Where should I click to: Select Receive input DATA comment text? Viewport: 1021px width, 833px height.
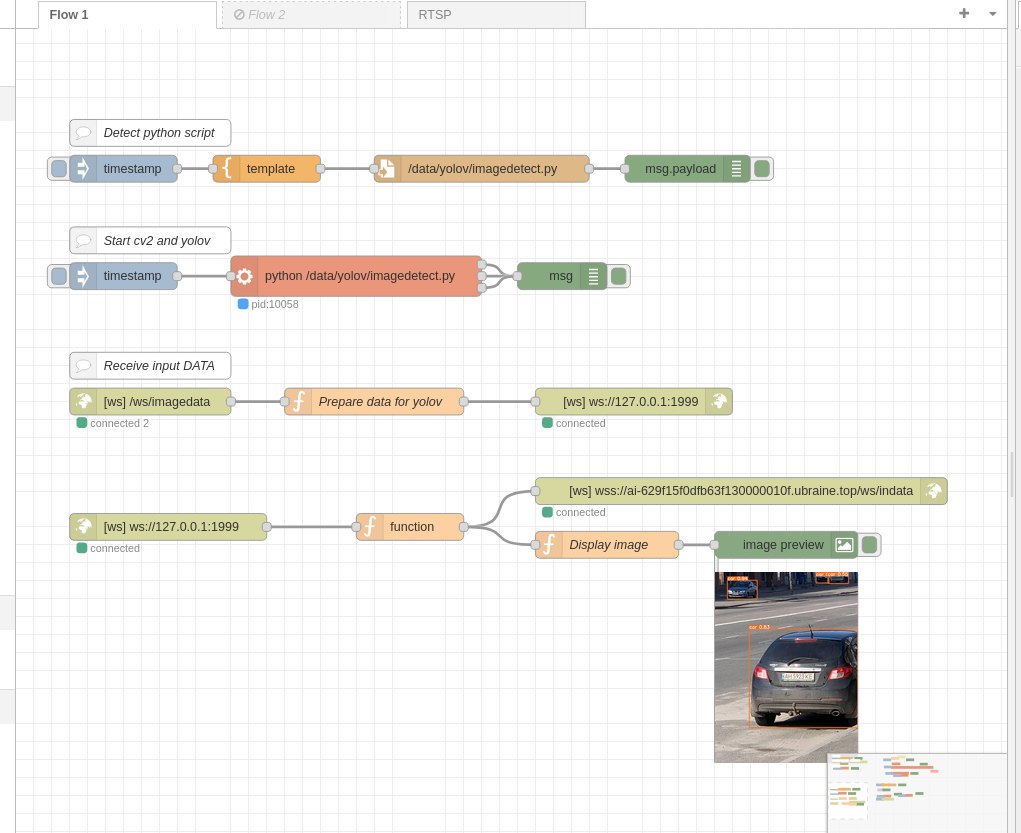[x=159, y=365]
